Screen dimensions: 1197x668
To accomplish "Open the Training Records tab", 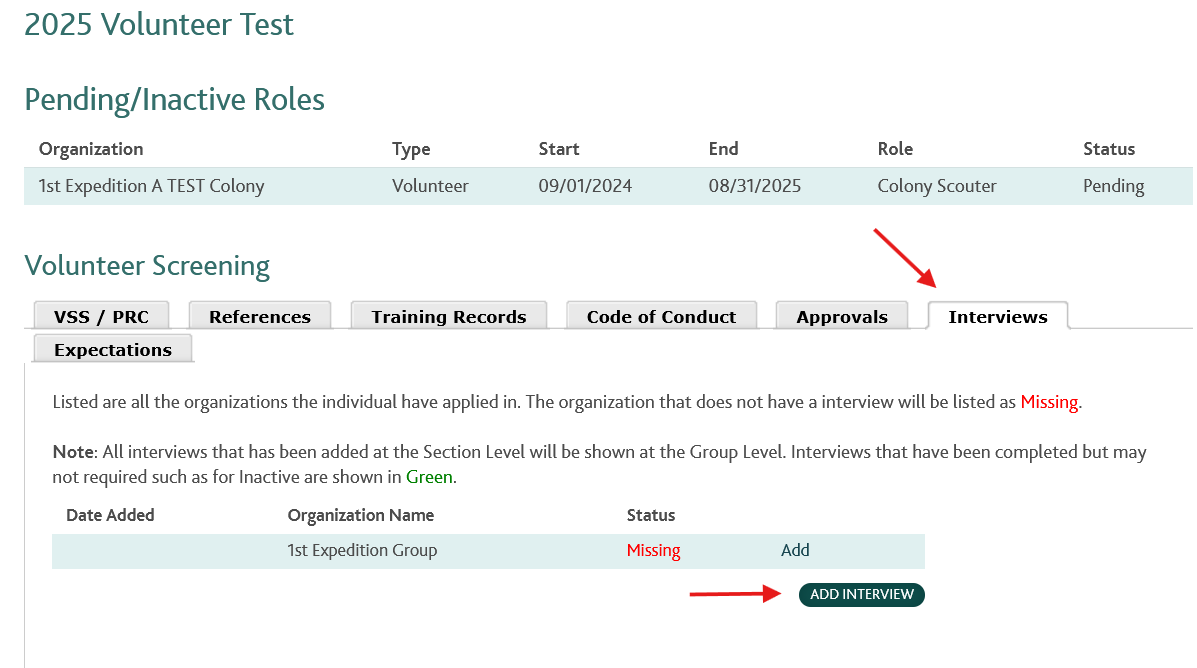I will [449, 316].
